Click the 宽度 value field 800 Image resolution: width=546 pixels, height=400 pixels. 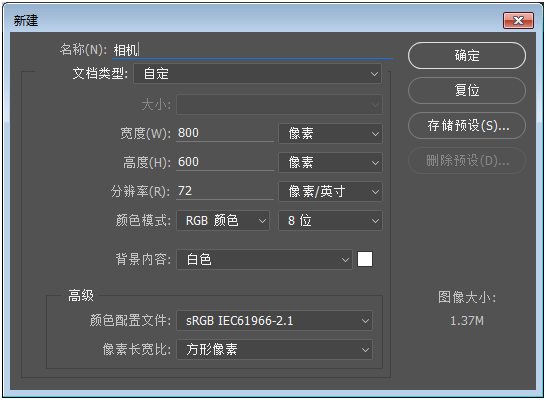225,133
